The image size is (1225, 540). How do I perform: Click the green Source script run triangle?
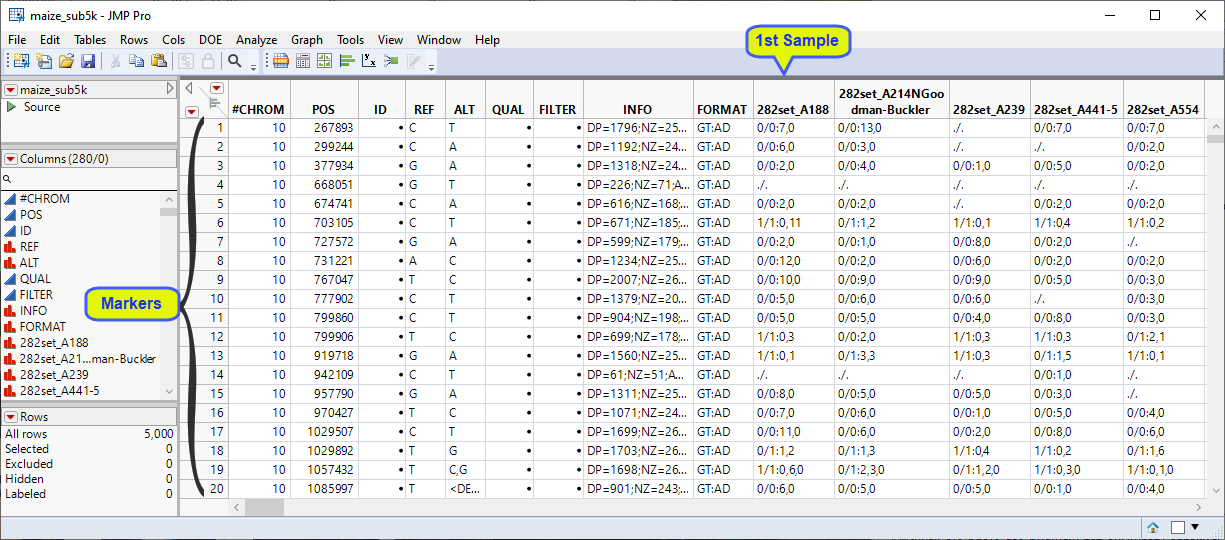point(12,107)
